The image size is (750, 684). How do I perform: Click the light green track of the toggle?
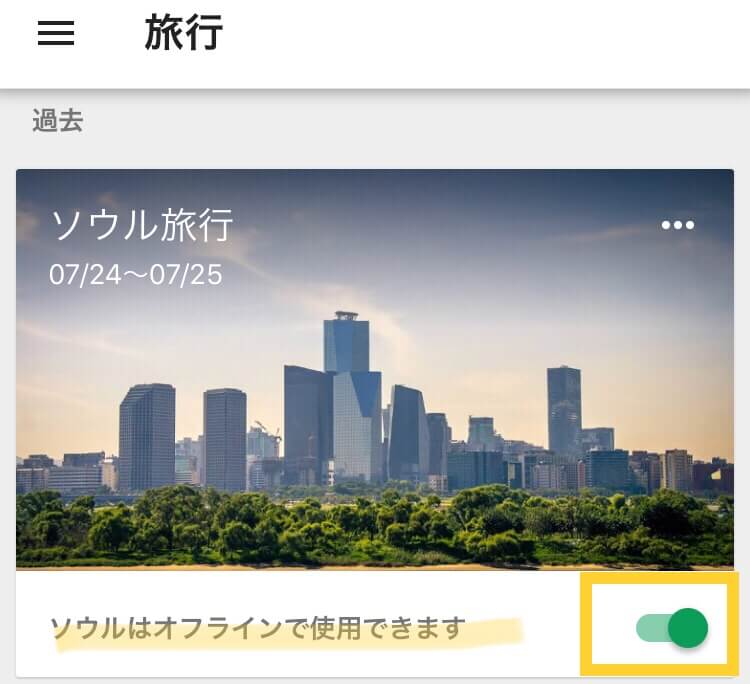coord(651,628)
